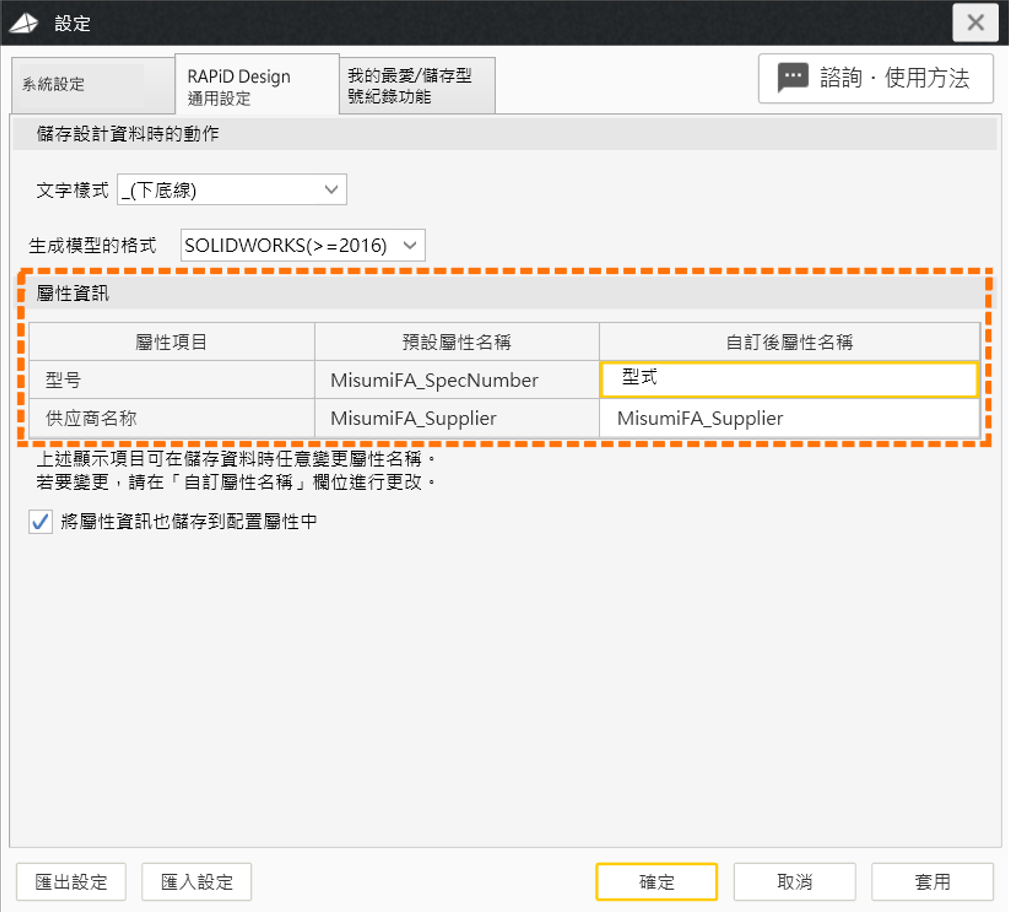The width and height of the screenshot is (1009, 912).
Task: Click the app logo icon in title bar
Action: pyautogui.click(x=24, y=23)
